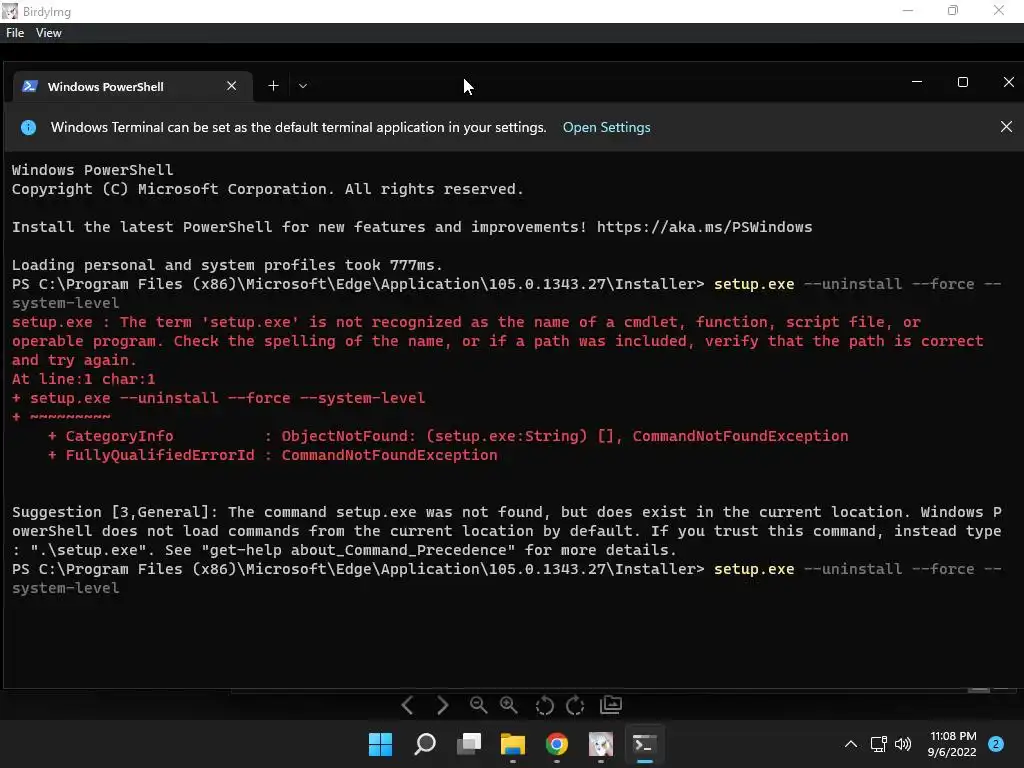Go to previous image in BirdyImg
Image resolution: width=1024 pixels, height=768 pixels.
pos(408,705)
